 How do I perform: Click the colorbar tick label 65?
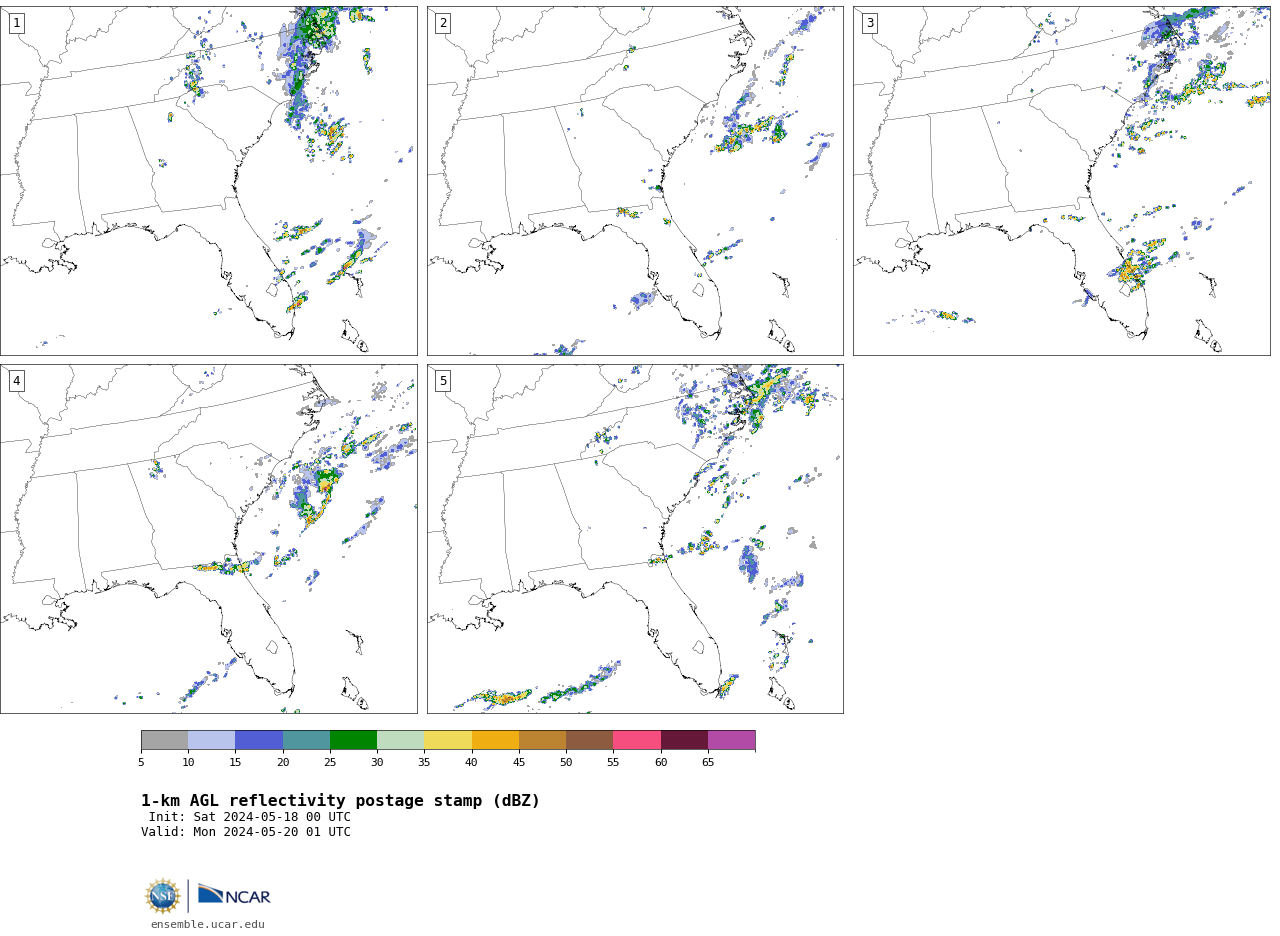[708, 762]
